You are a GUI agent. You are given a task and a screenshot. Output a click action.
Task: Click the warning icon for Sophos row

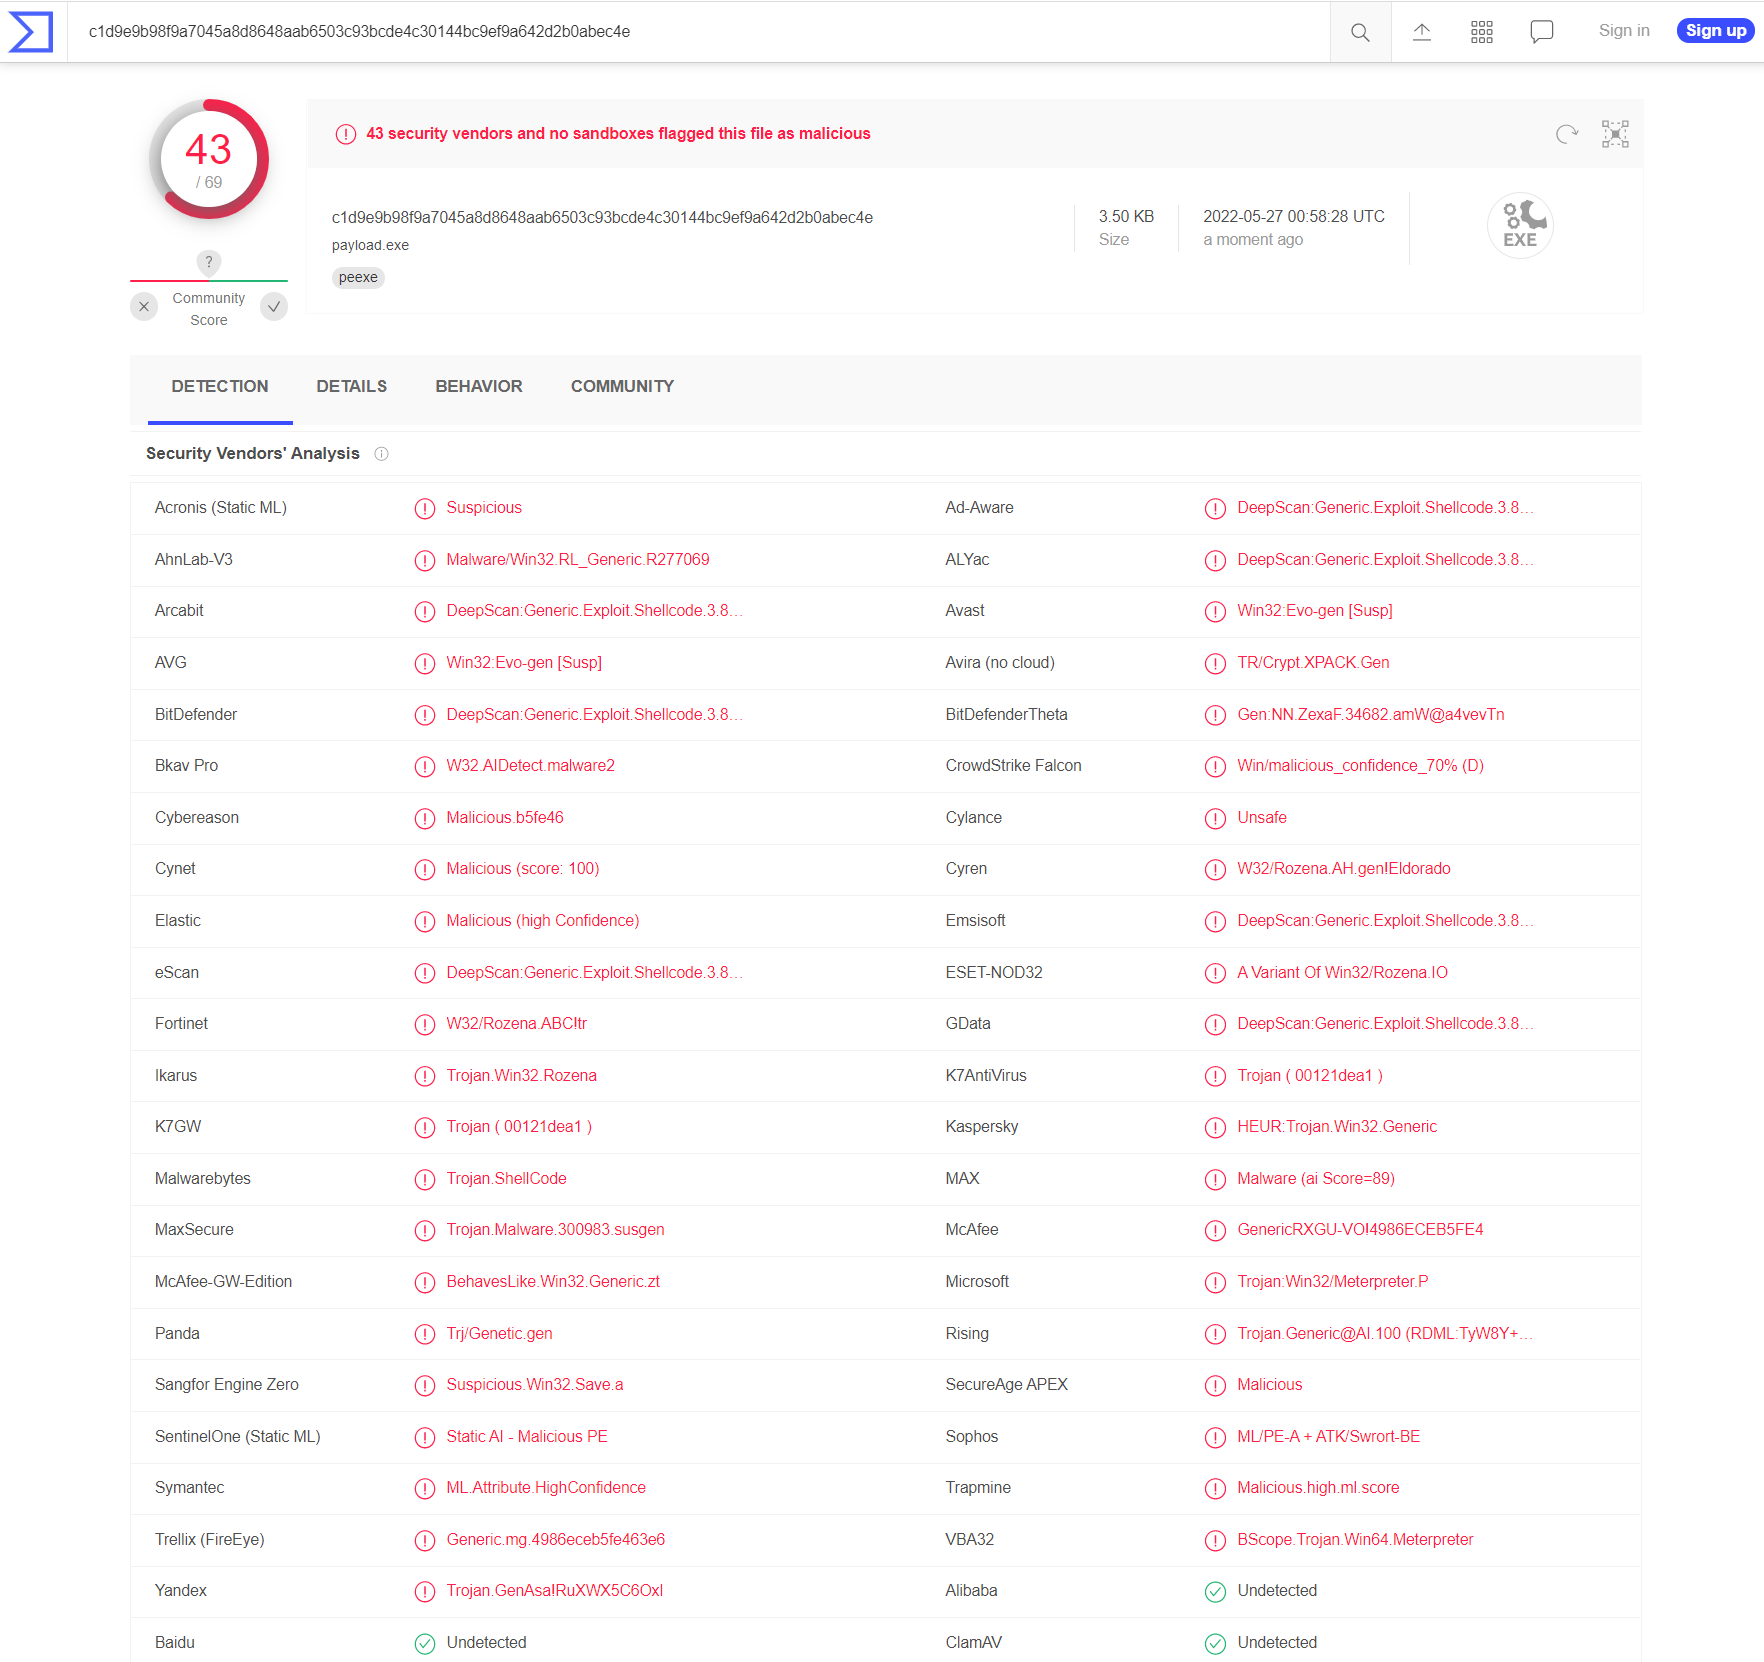1215,1437
